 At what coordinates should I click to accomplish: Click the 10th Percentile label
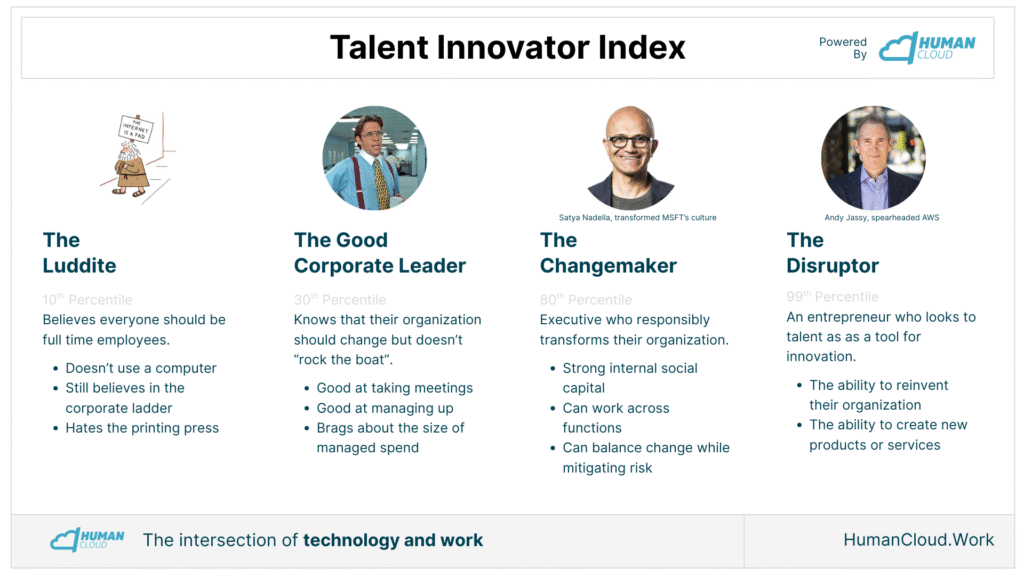(88, 299)
